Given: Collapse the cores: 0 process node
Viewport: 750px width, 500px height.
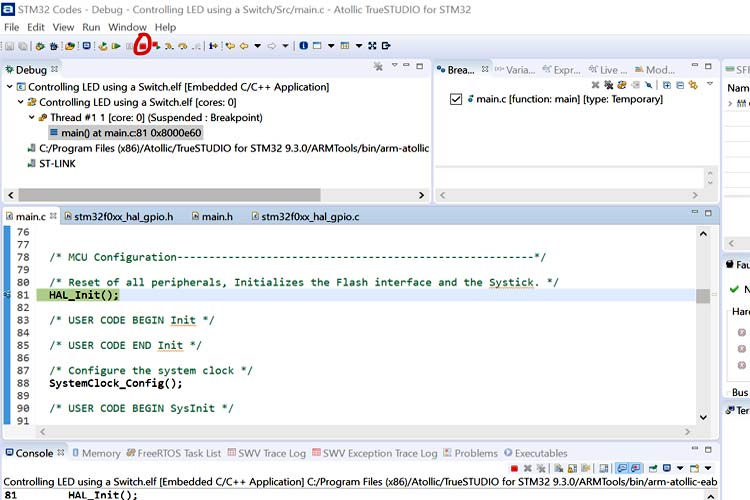Looking at the screenshot, I should pos(21,102).
